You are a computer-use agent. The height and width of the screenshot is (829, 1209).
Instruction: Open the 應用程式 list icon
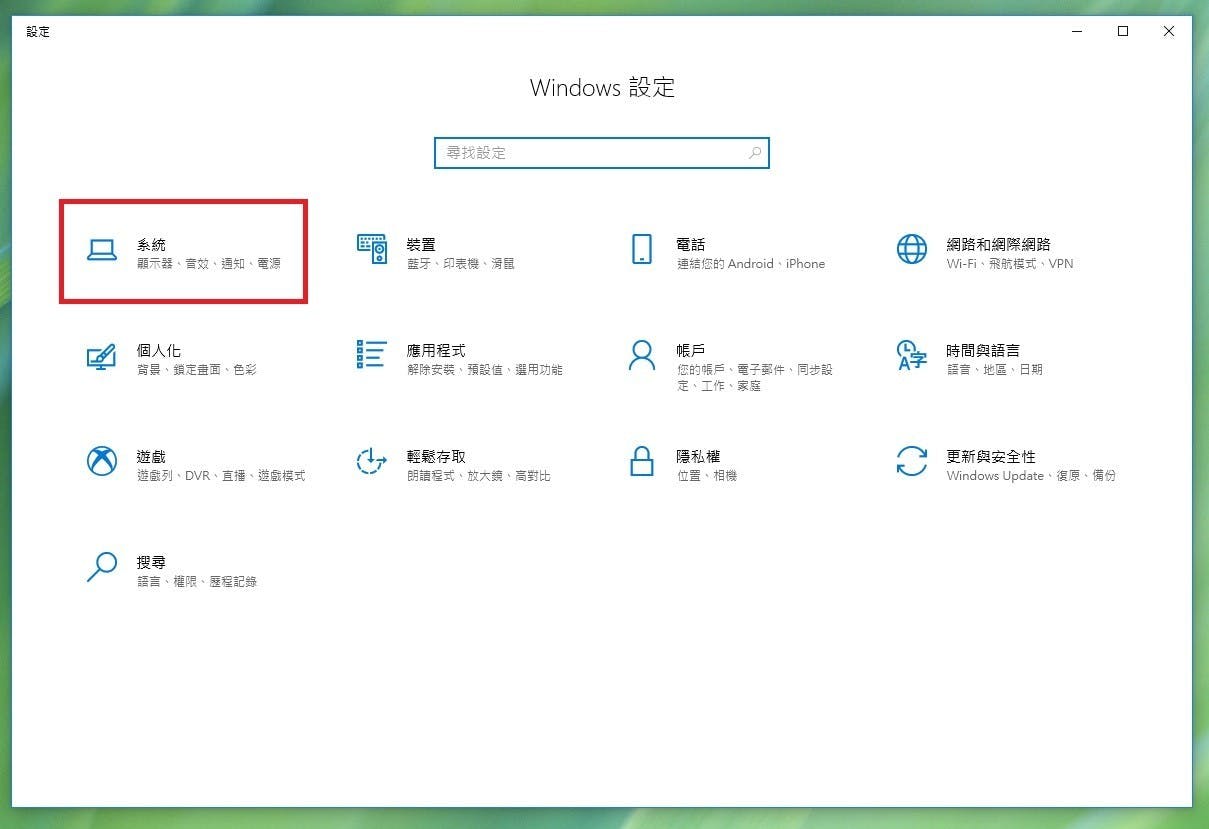(372, 355)
